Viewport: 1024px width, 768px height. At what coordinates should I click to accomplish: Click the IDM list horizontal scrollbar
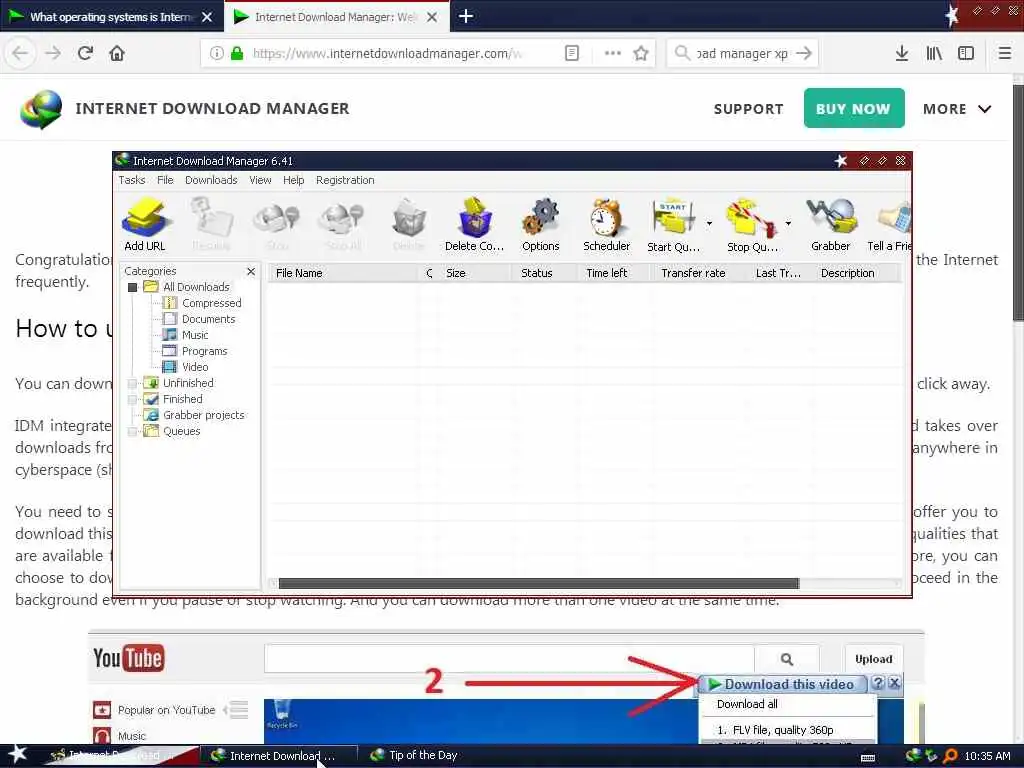(x=539, y=583)
